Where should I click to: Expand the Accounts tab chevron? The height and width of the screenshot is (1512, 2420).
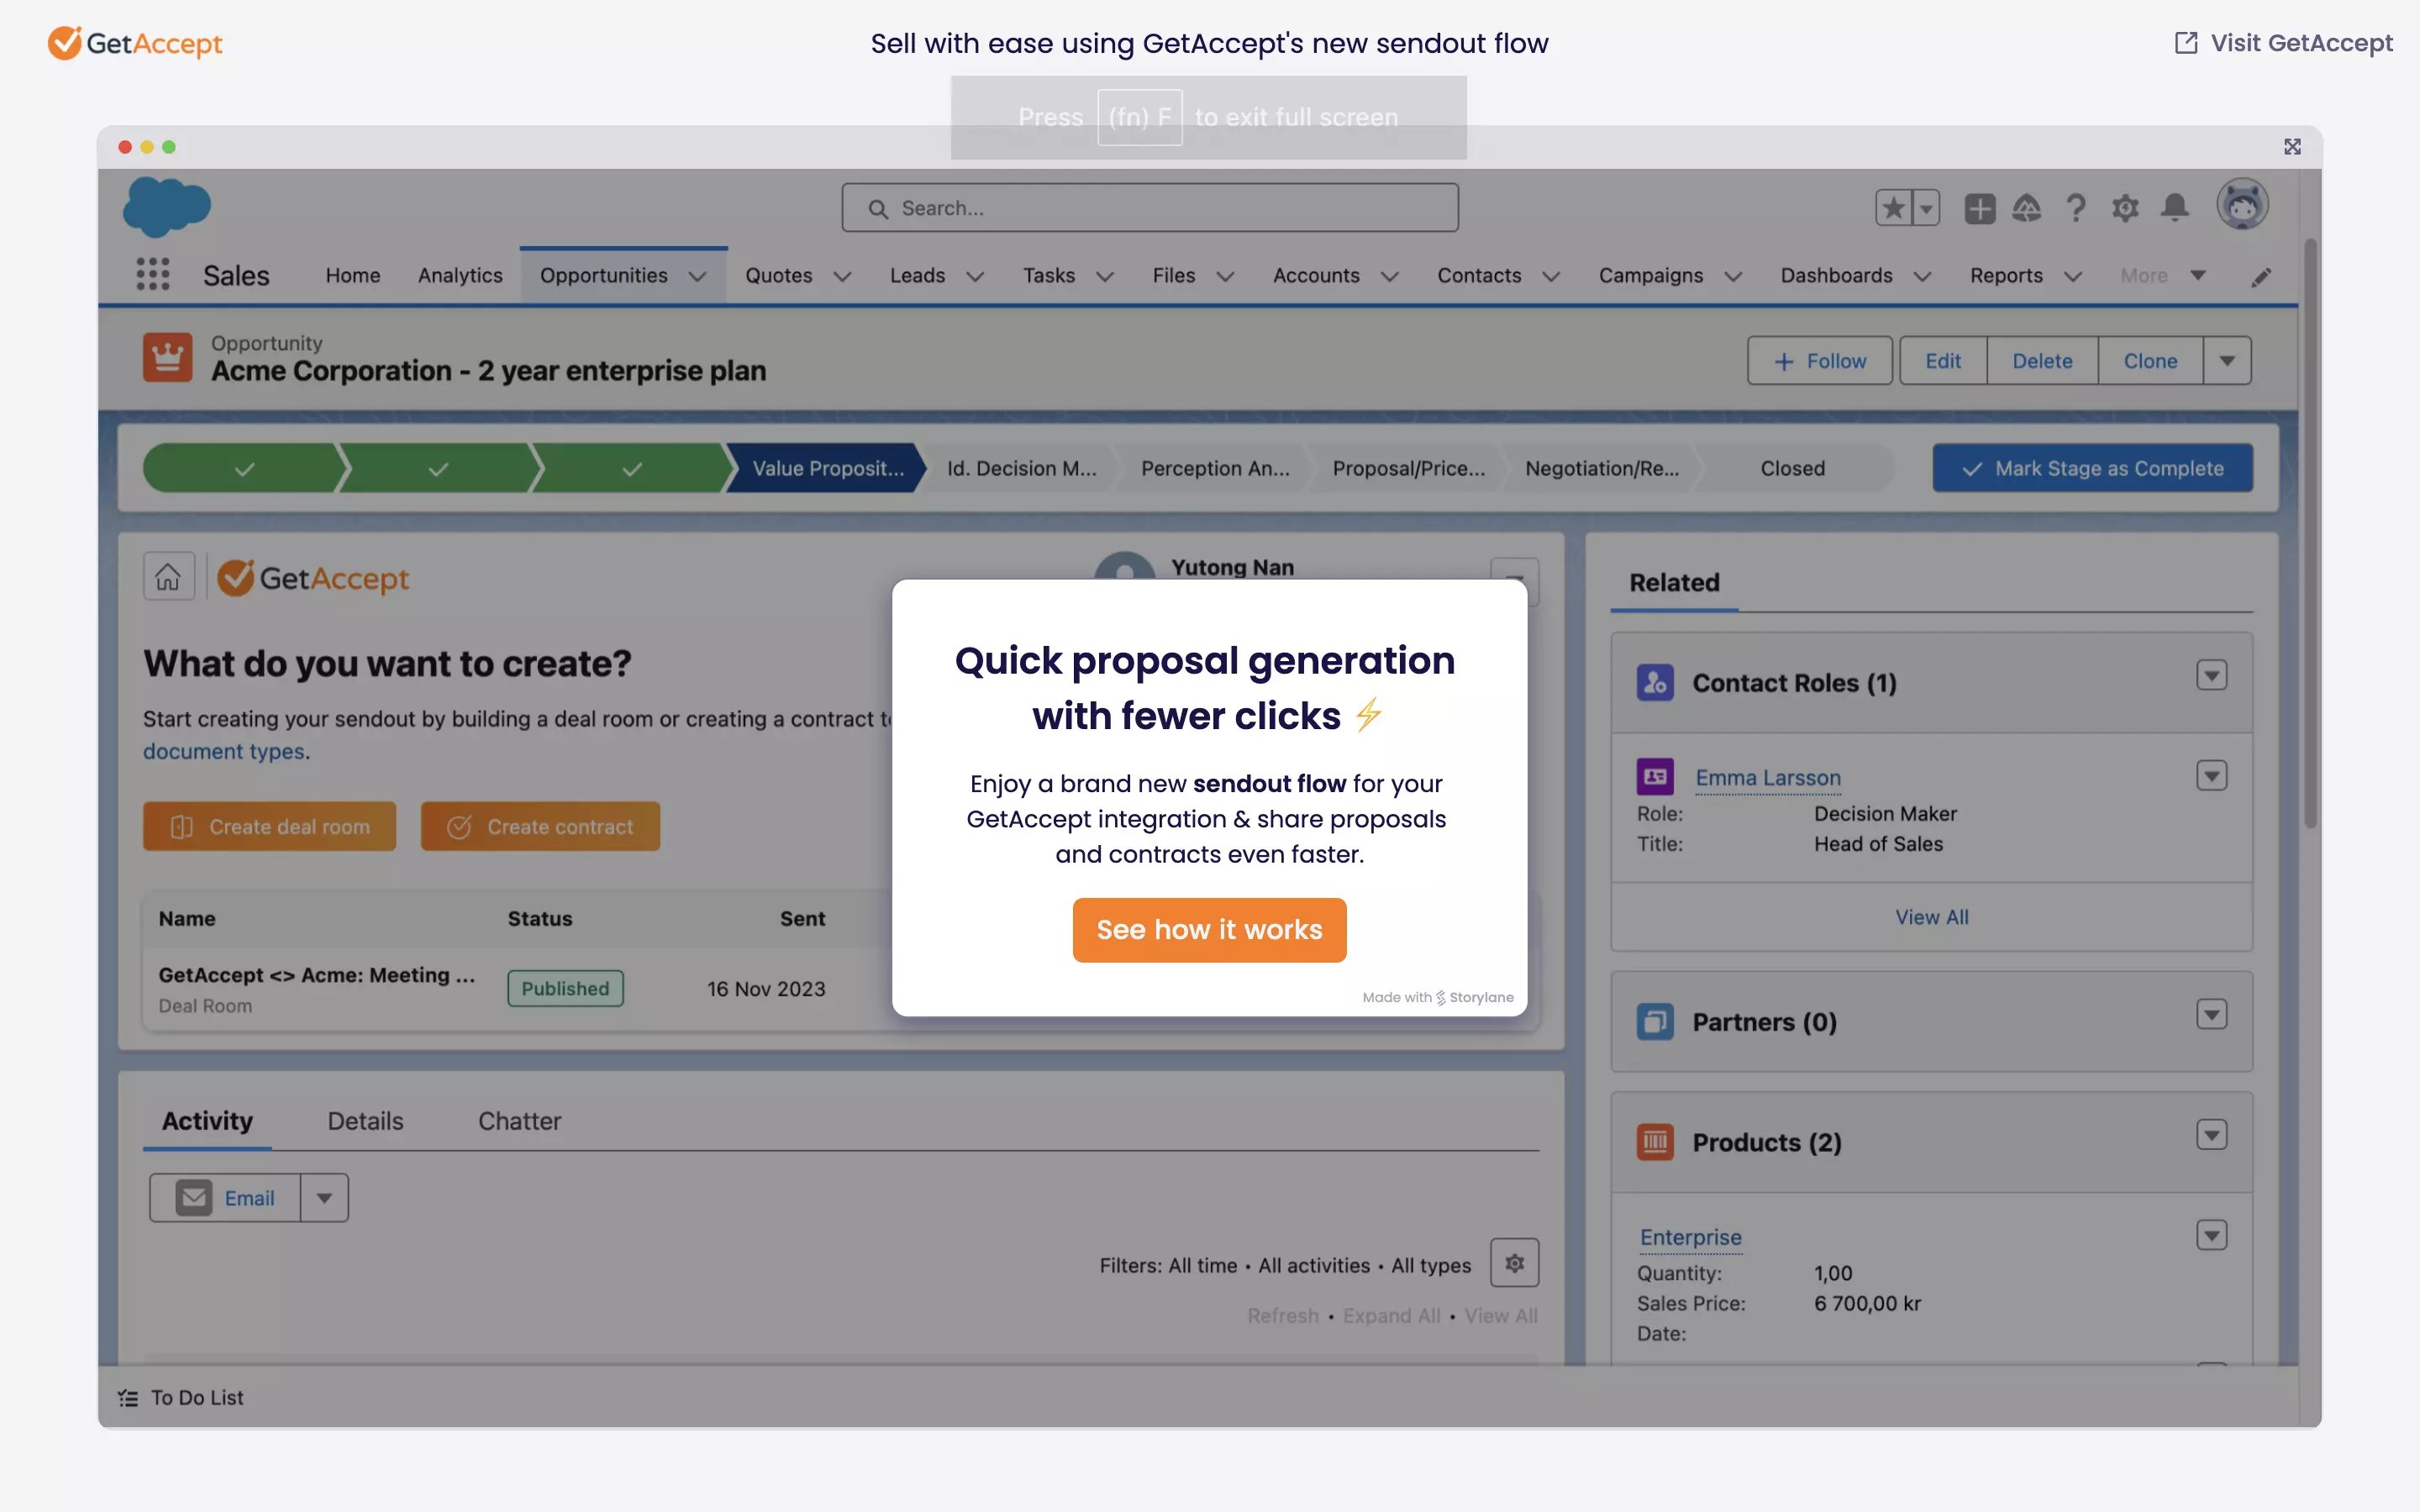1389,277
